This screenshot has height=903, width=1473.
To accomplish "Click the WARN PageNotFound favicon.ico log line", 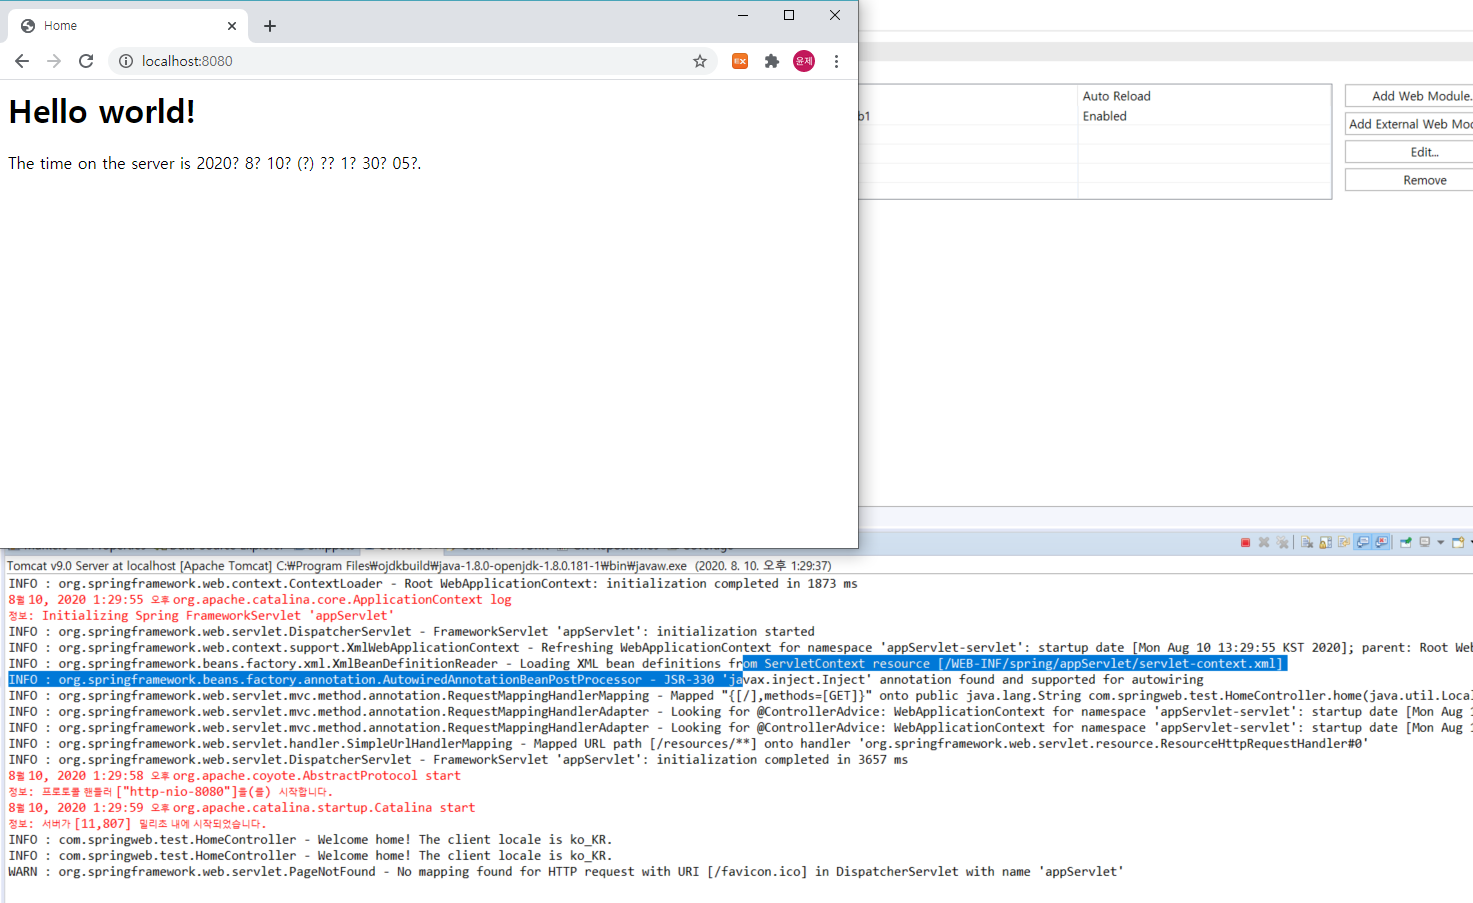I will coord(566,872).
